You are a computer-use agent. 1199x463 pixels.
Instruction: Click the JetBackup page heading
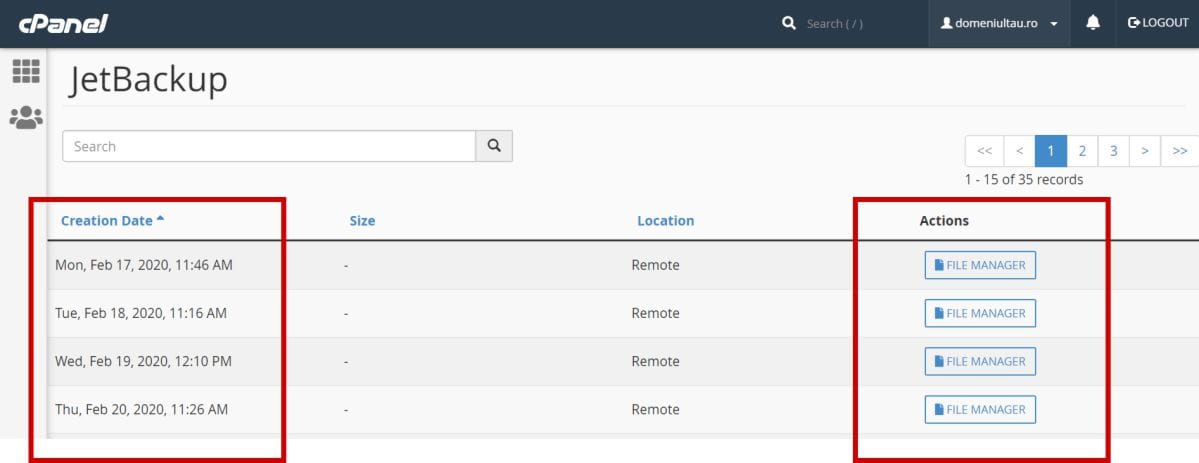148,80
